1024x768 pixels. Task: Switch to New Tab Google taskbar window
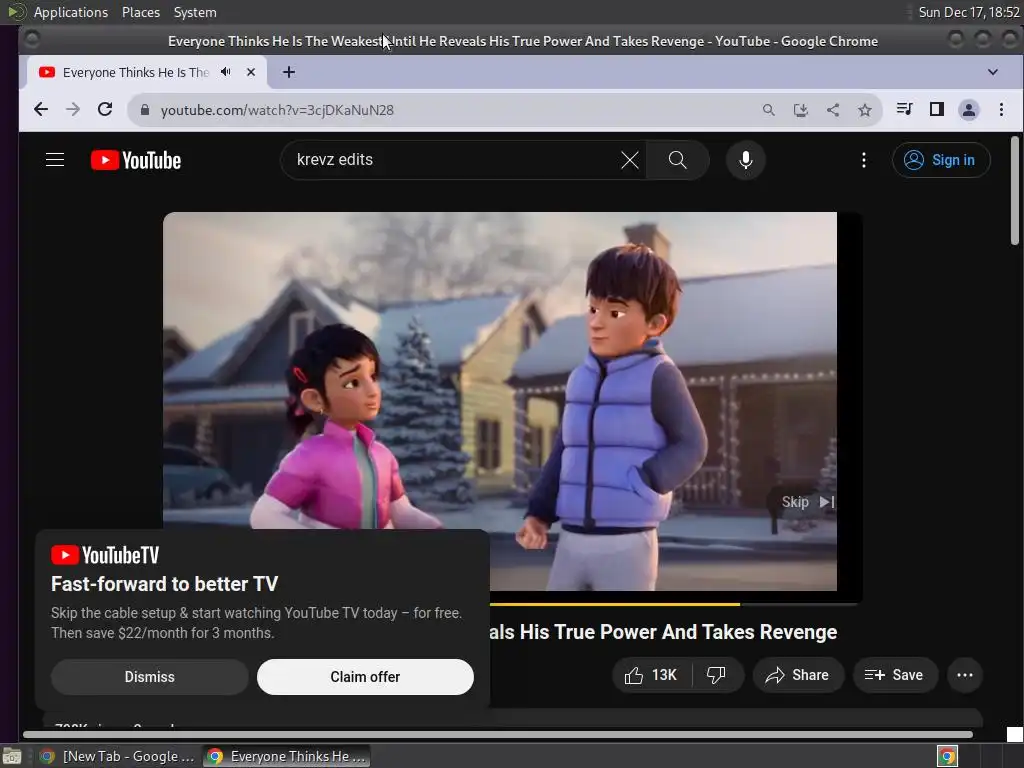117,756
